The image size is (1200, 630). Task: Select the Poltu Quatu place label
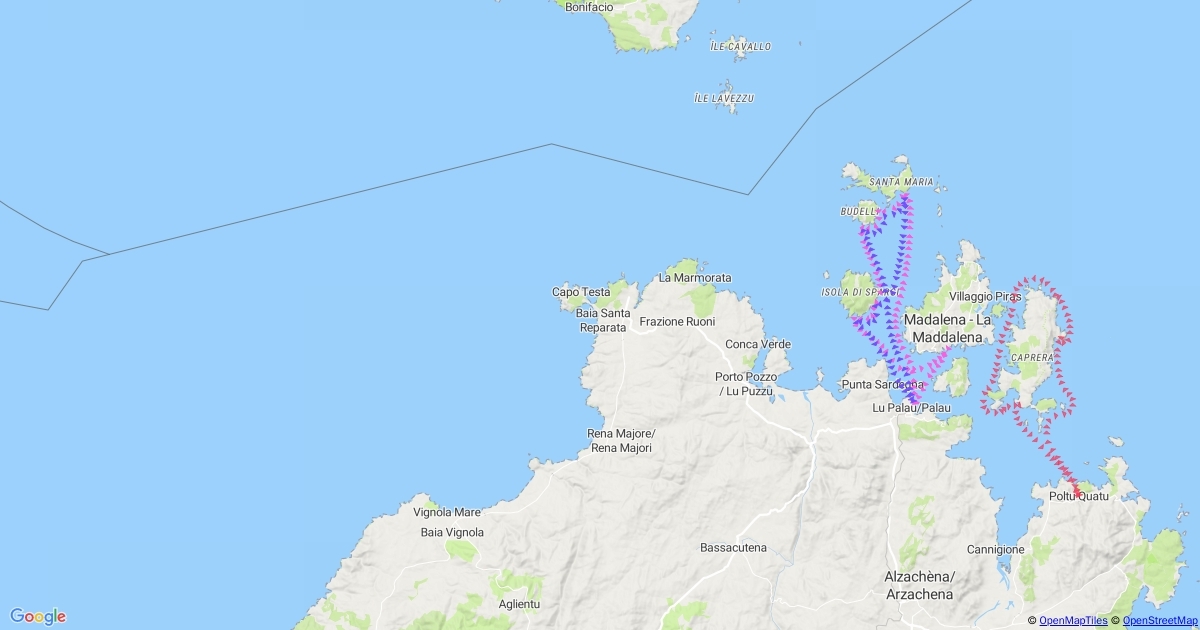coord(1079,496)
